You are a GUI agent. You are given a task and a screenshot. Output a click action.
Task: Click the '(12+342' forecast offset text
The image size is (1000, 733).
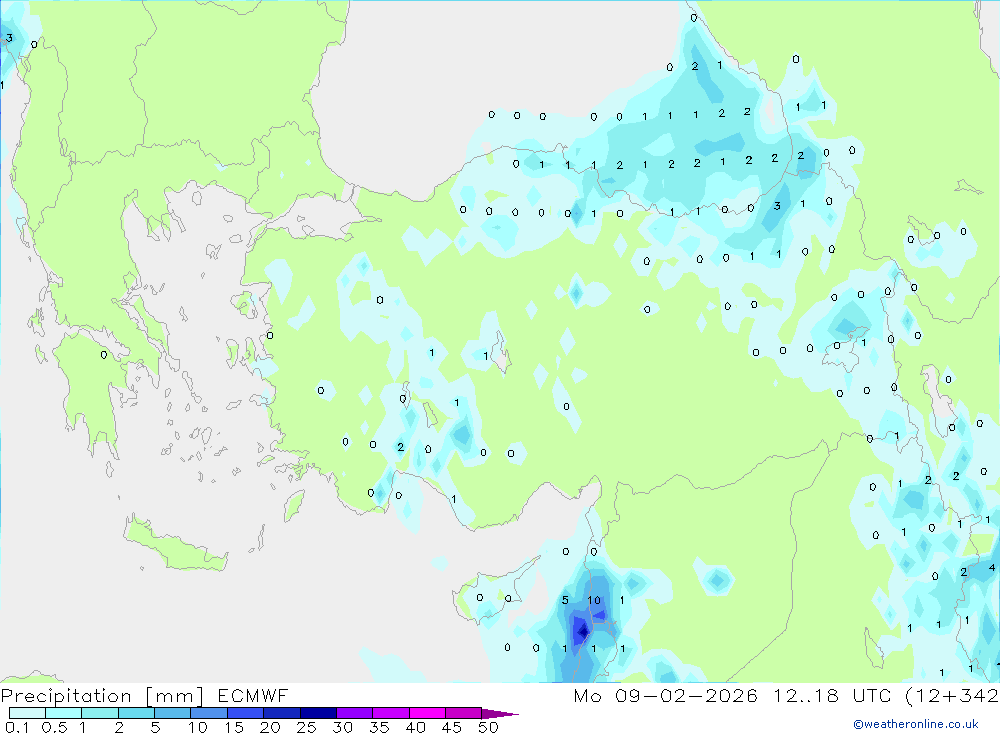click(x=953, y=695)
